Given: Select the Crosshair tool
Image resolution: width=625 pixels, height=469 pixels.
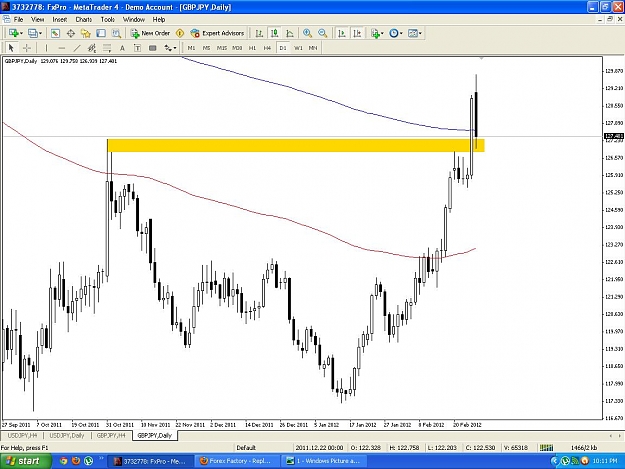Looking at the screenshot, I should point(27,48).
